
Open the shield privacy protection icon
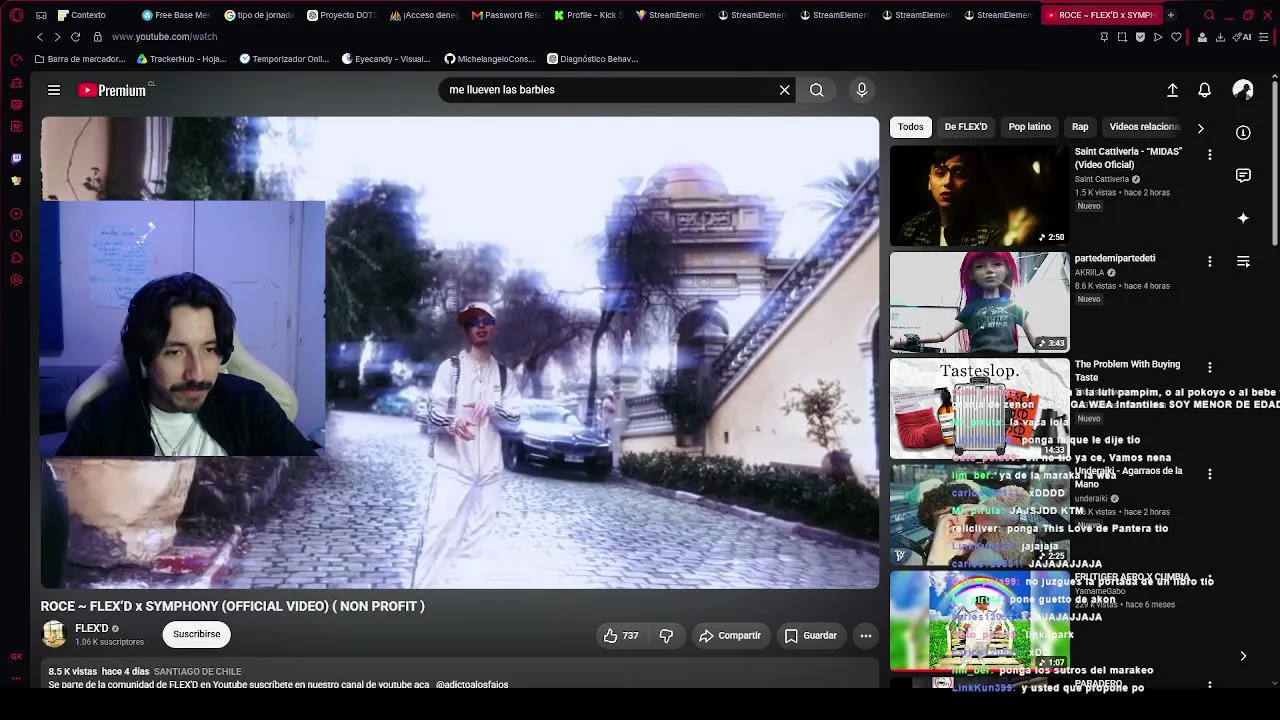click(x=1140, y=37)
